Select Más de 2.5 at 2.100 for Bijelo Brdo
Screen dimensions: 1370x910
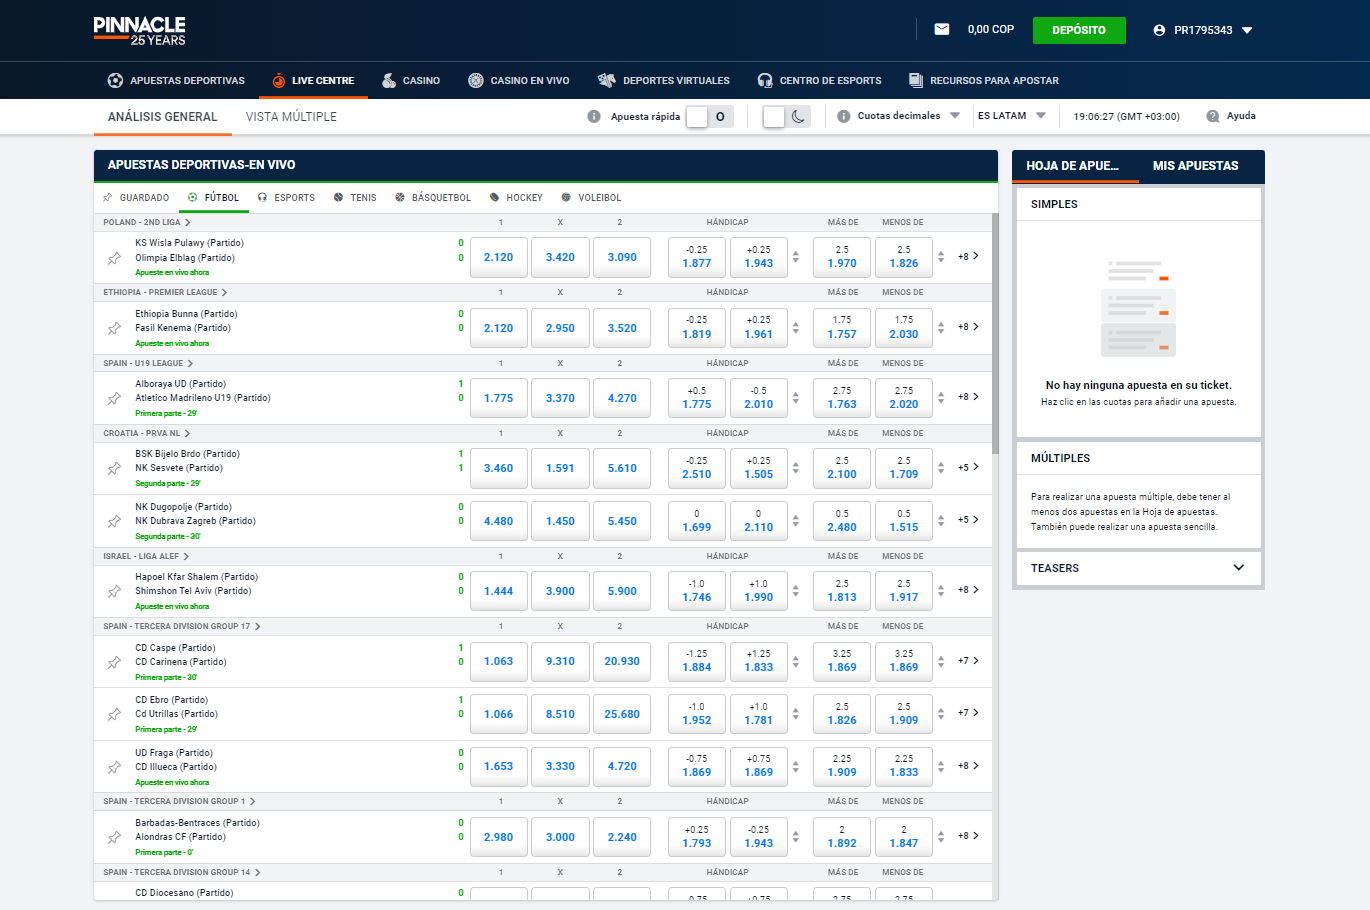842,468
